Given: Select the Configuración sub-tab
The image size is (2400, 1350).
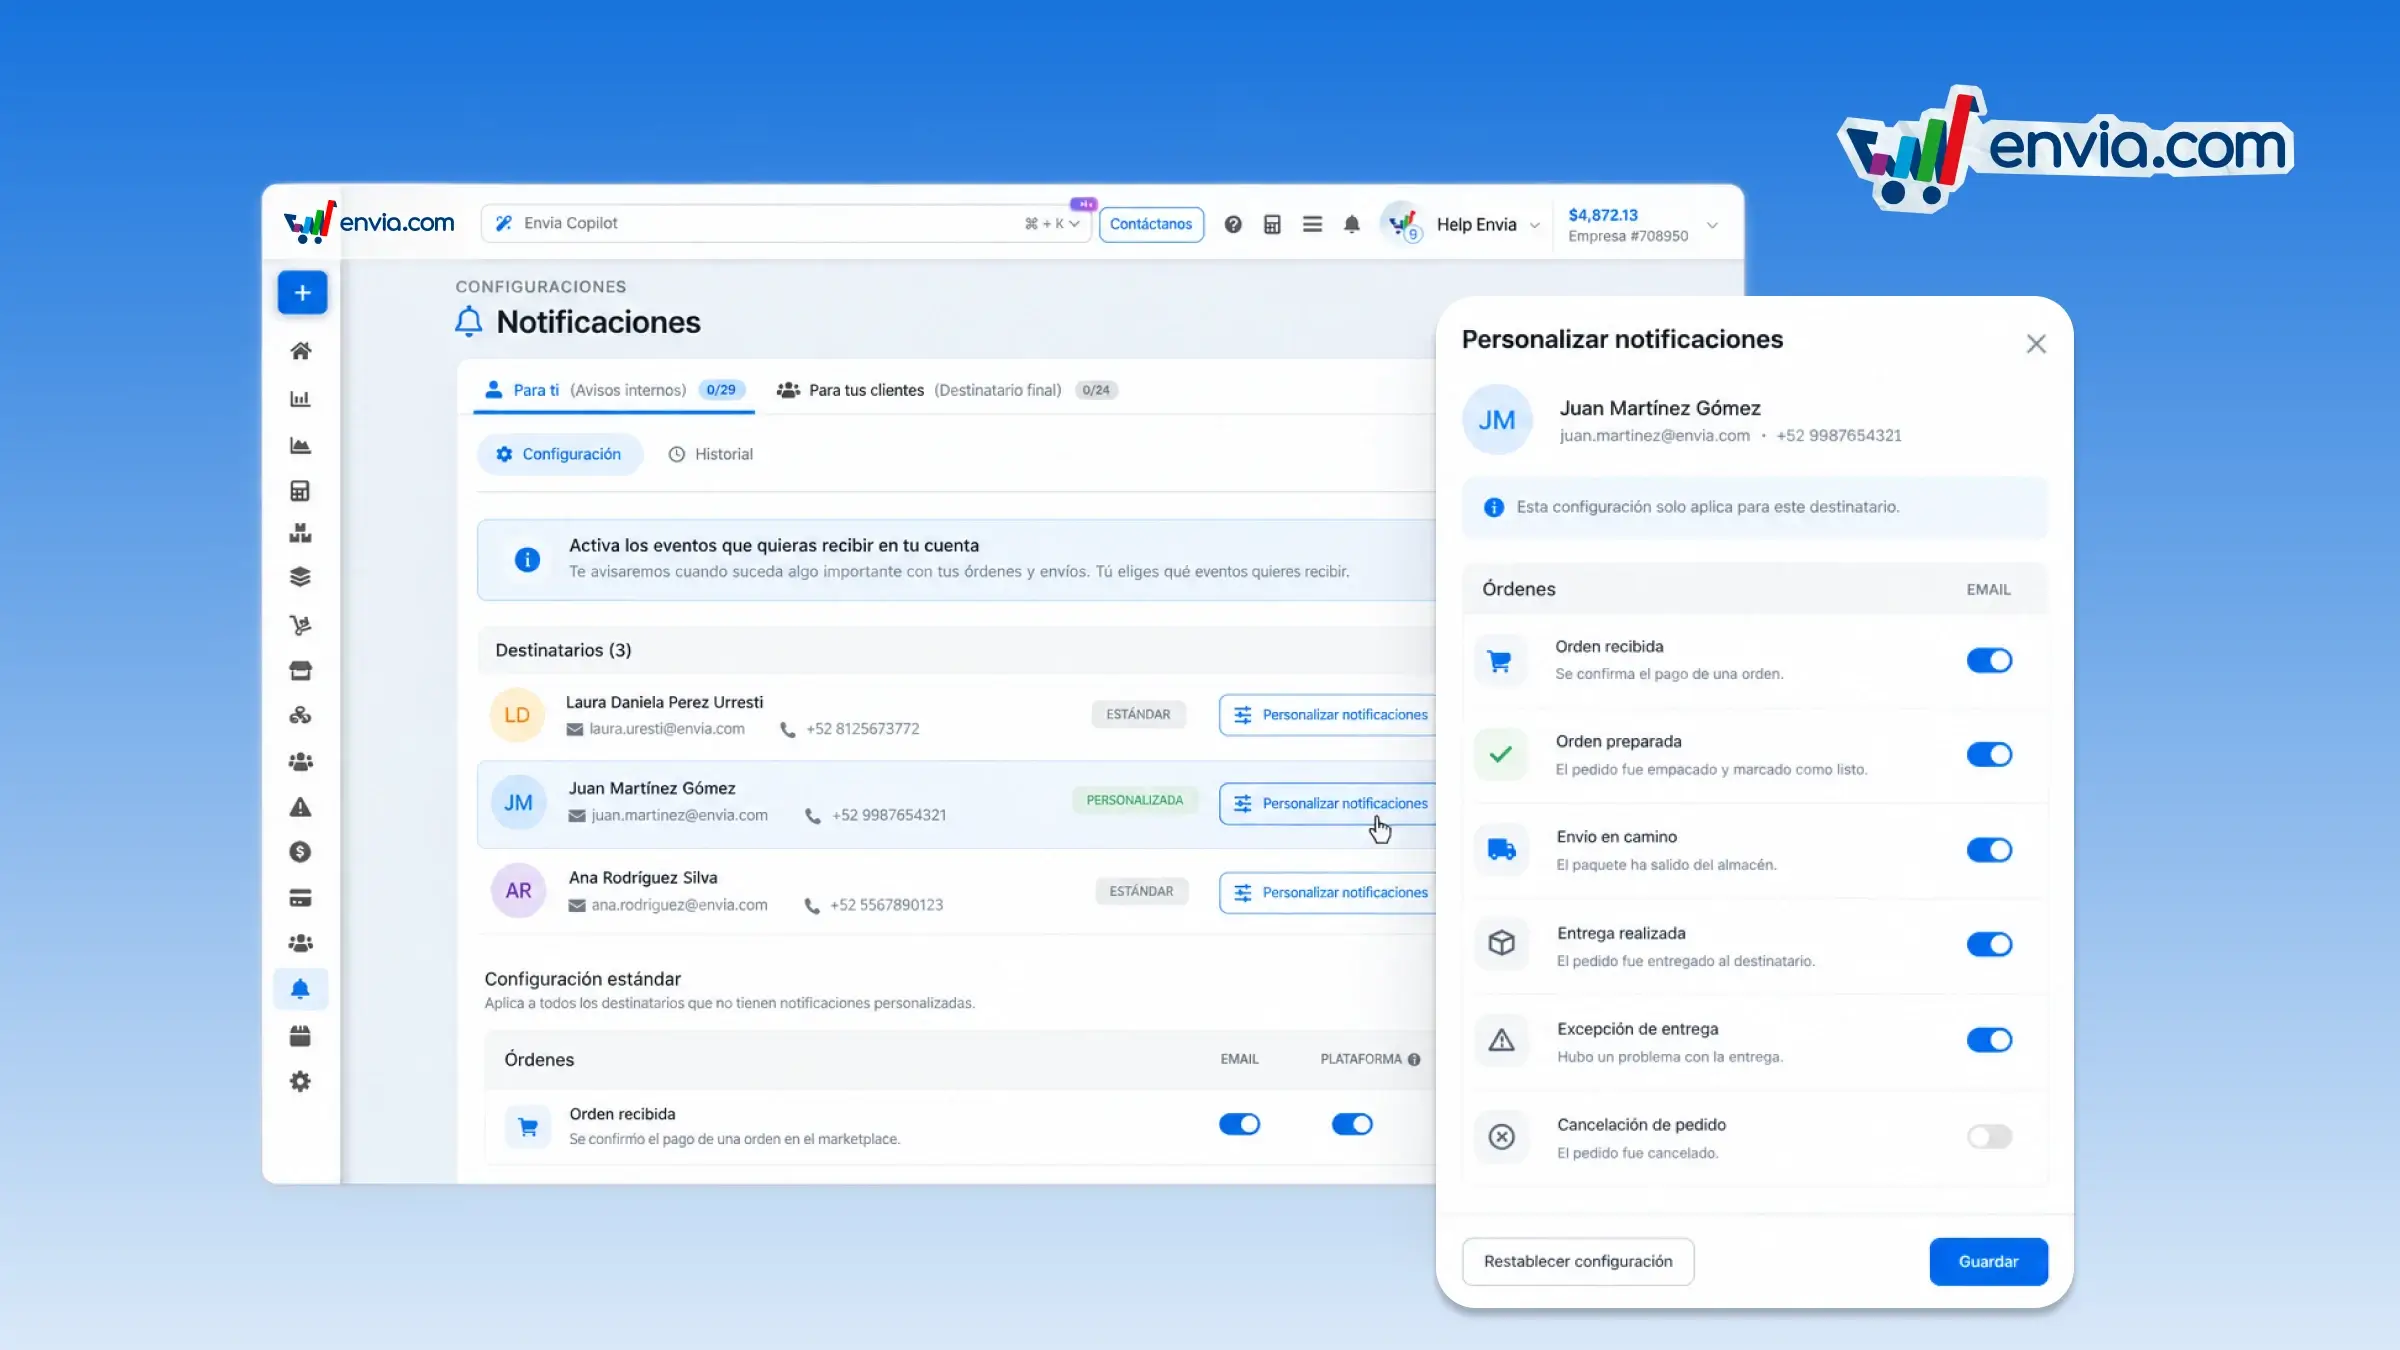Looking at the screenshot, I should 560,454.
